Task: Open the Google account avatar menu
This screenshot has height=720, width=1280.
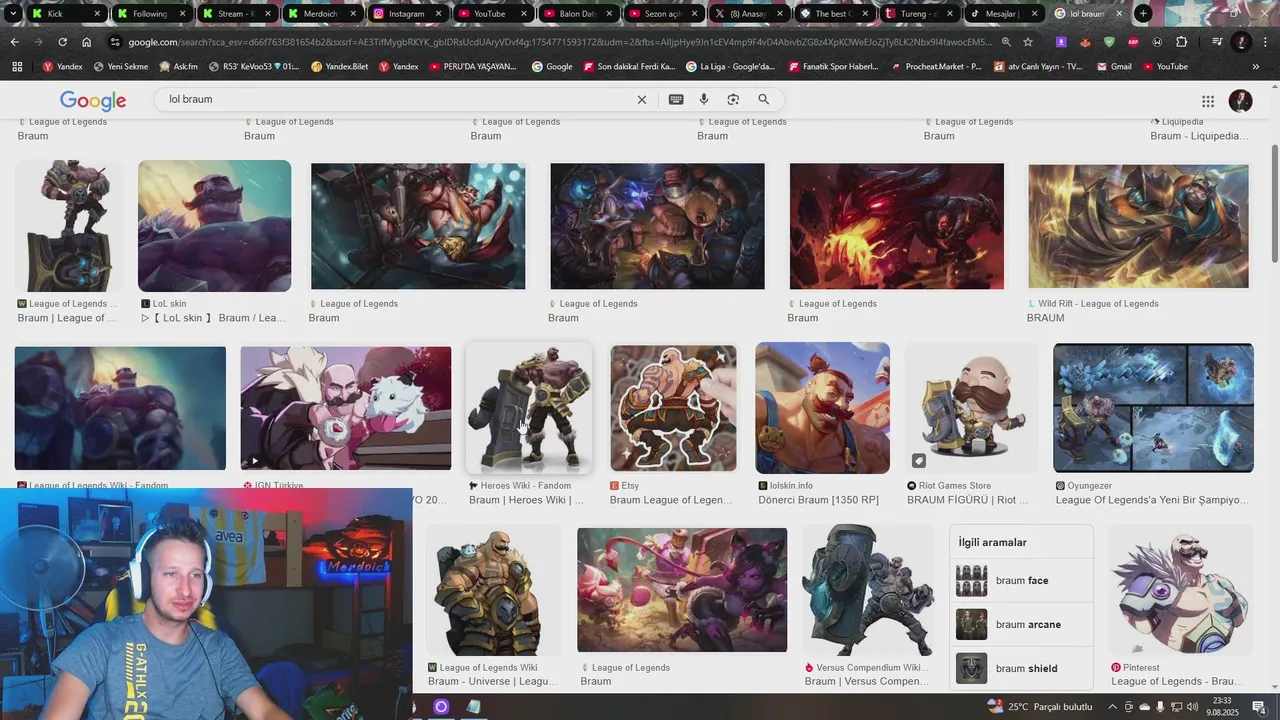Action: point(1241,101)
